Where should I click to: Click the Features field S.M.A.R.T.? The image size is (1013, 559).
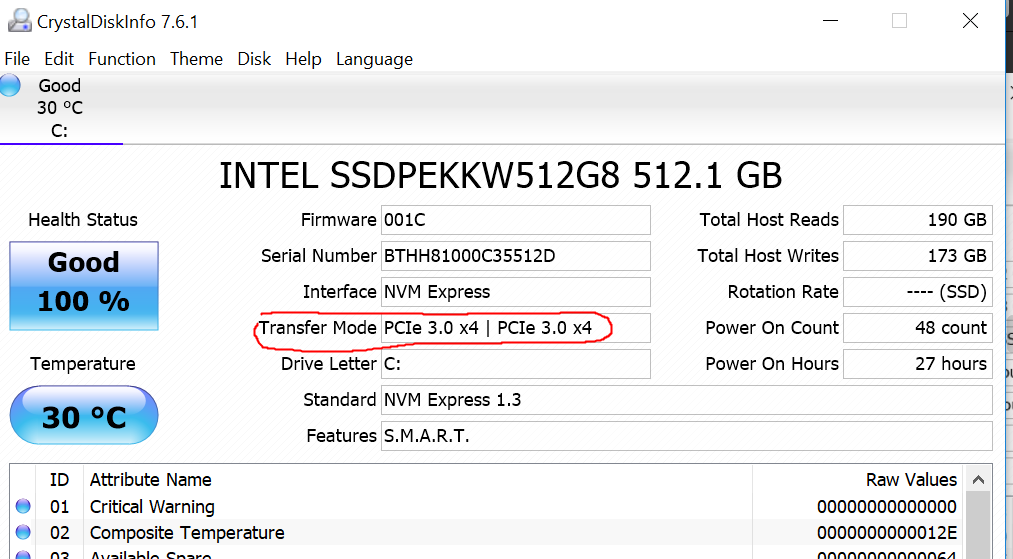coord(687,436)
